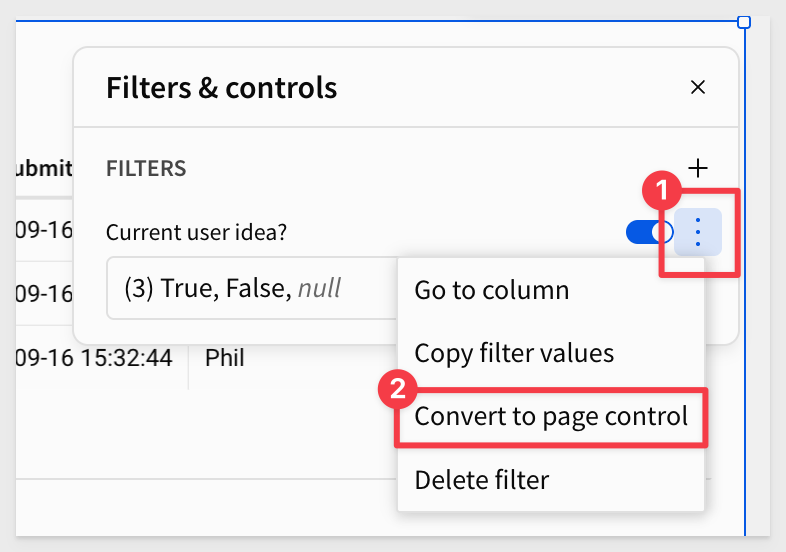Click the Current user idea? filter label
Viewport: 786px width, 552px height.
[196, 232]
